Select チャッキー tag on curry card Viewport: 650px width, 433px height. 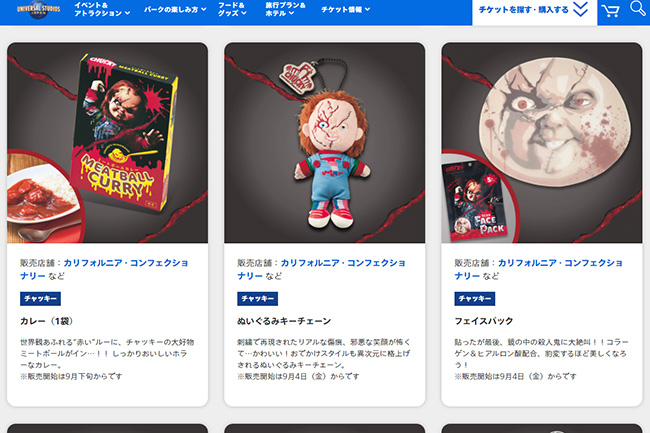tap(40, 299)
